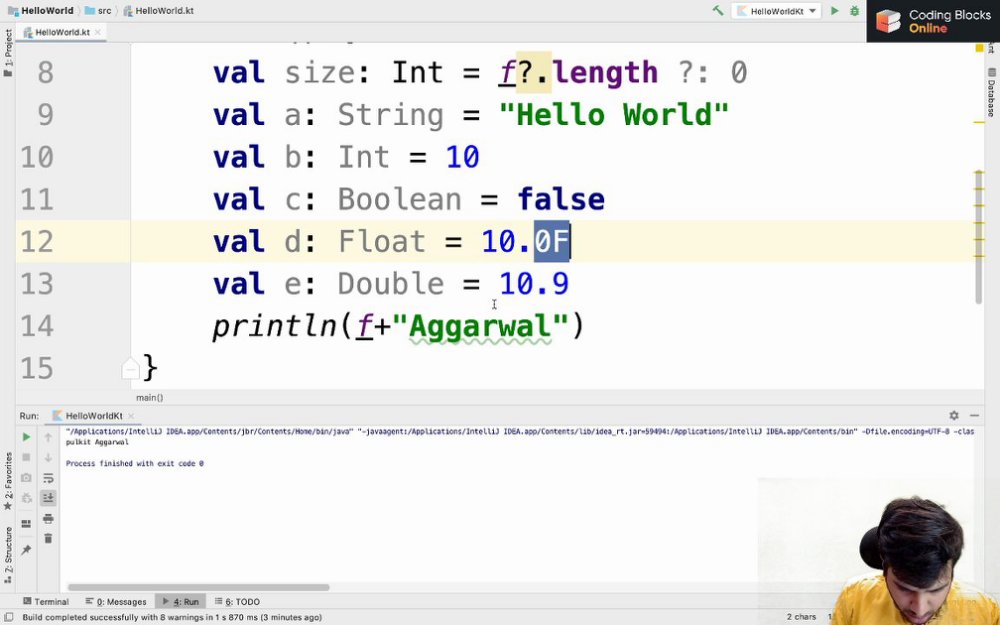
Task: Click the length property on line 8
Action: point(605,73)
